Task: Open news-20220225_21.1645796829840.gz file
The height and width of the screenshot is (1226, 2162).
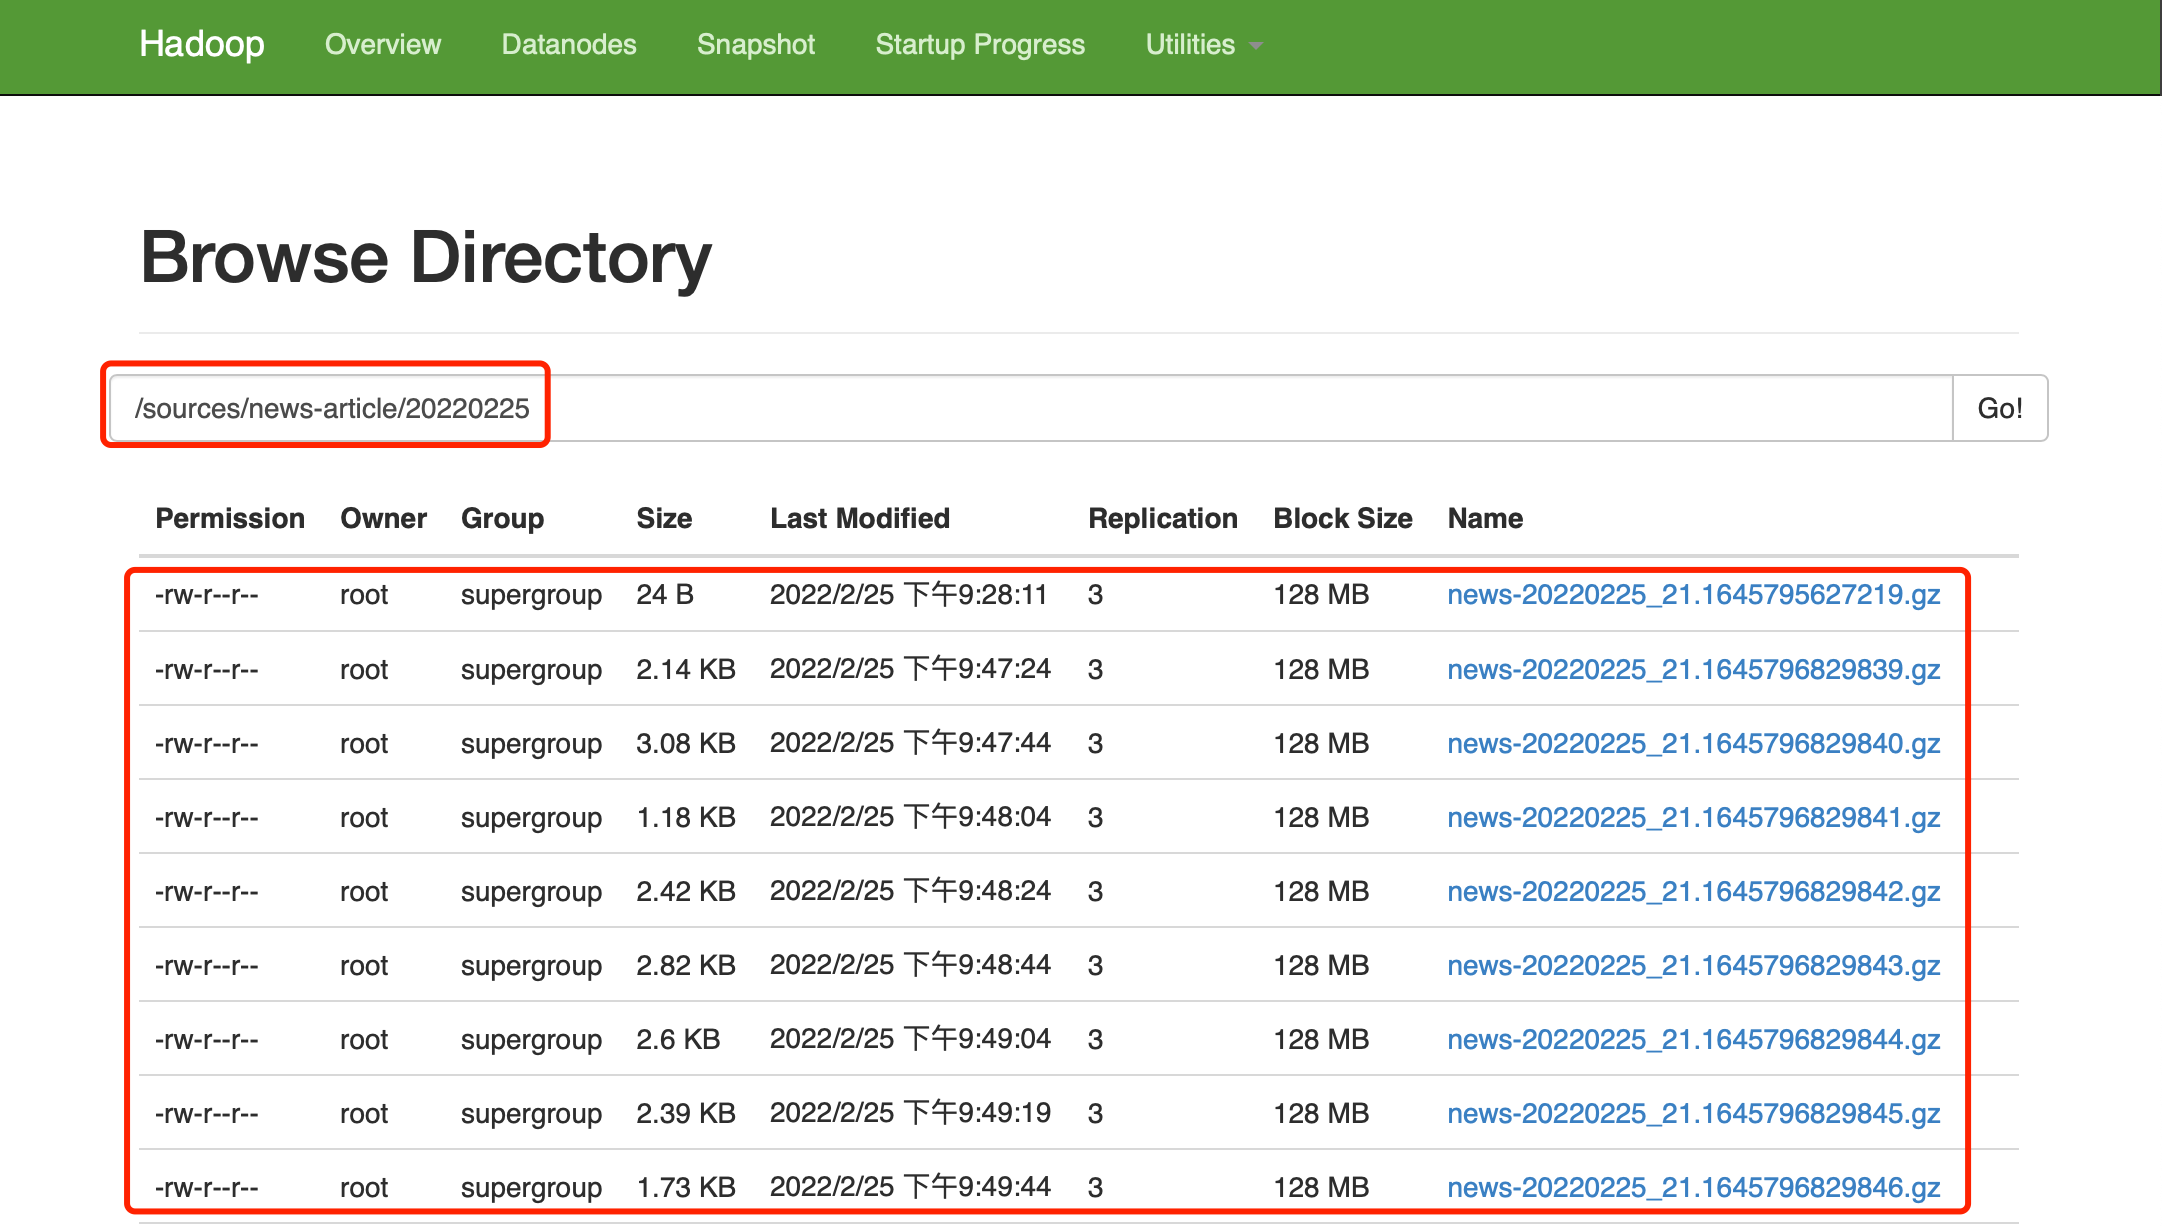Action: [x=1694, y=743]
